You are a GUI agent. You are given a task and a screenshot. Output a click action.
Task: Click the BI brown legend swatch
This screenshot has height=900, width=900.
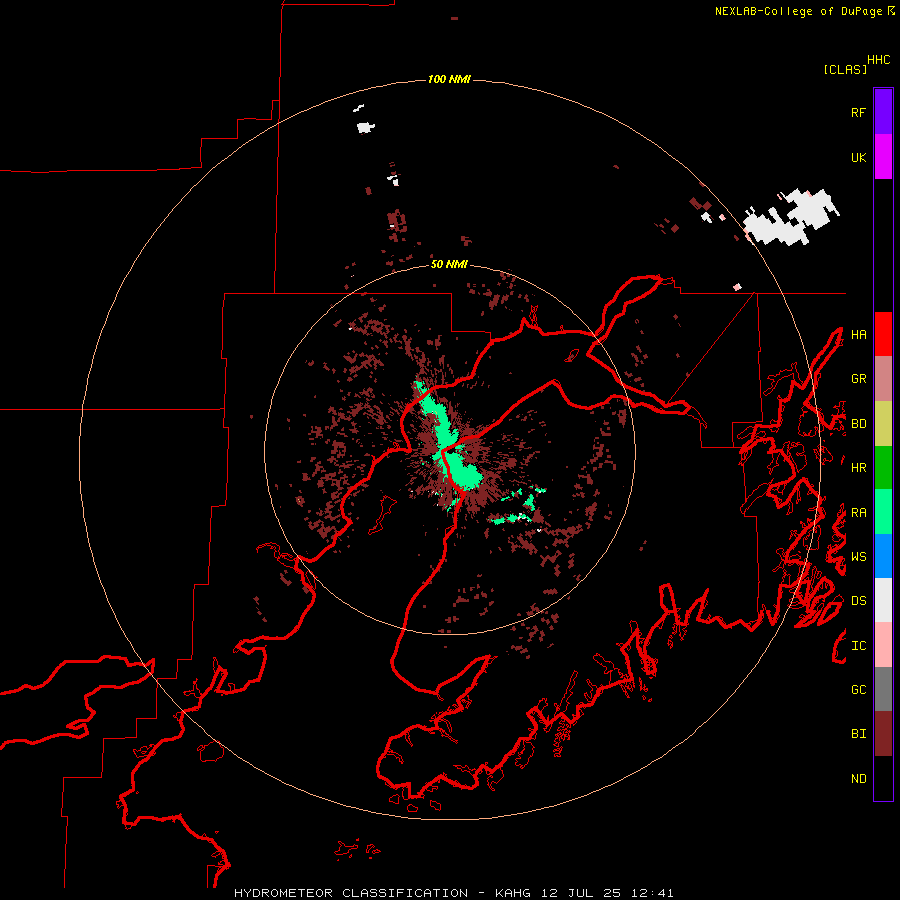coord(883,734)
